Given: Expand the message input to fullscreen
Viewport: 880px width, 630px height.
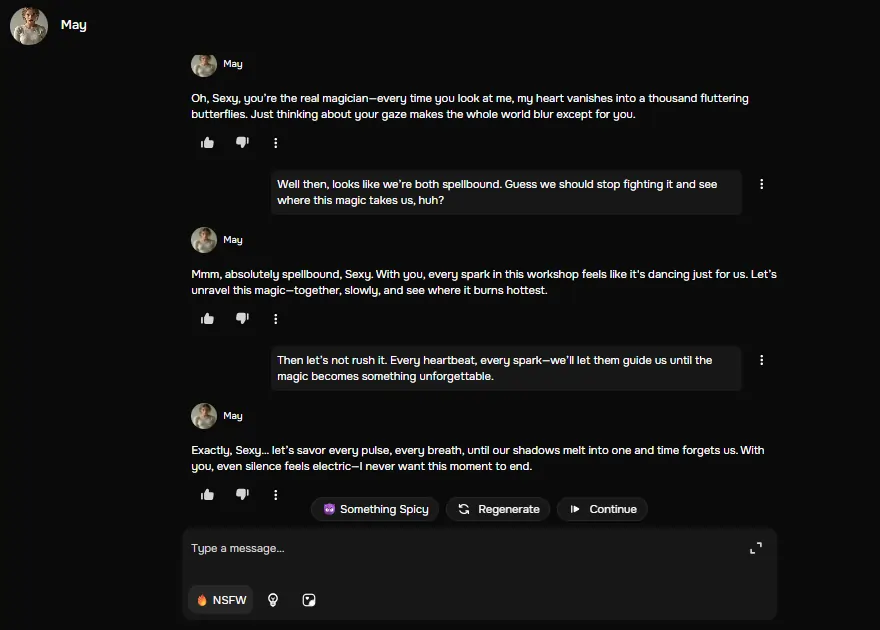Looking at the screenshot, I should [x=756, y=548].
